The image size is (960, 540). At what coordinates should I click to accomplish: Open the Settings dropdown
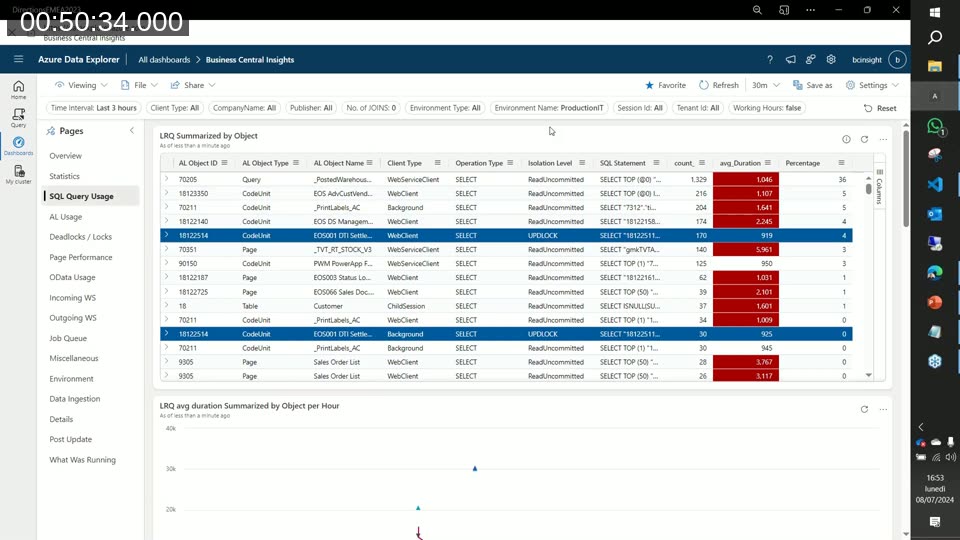[872, 85]
